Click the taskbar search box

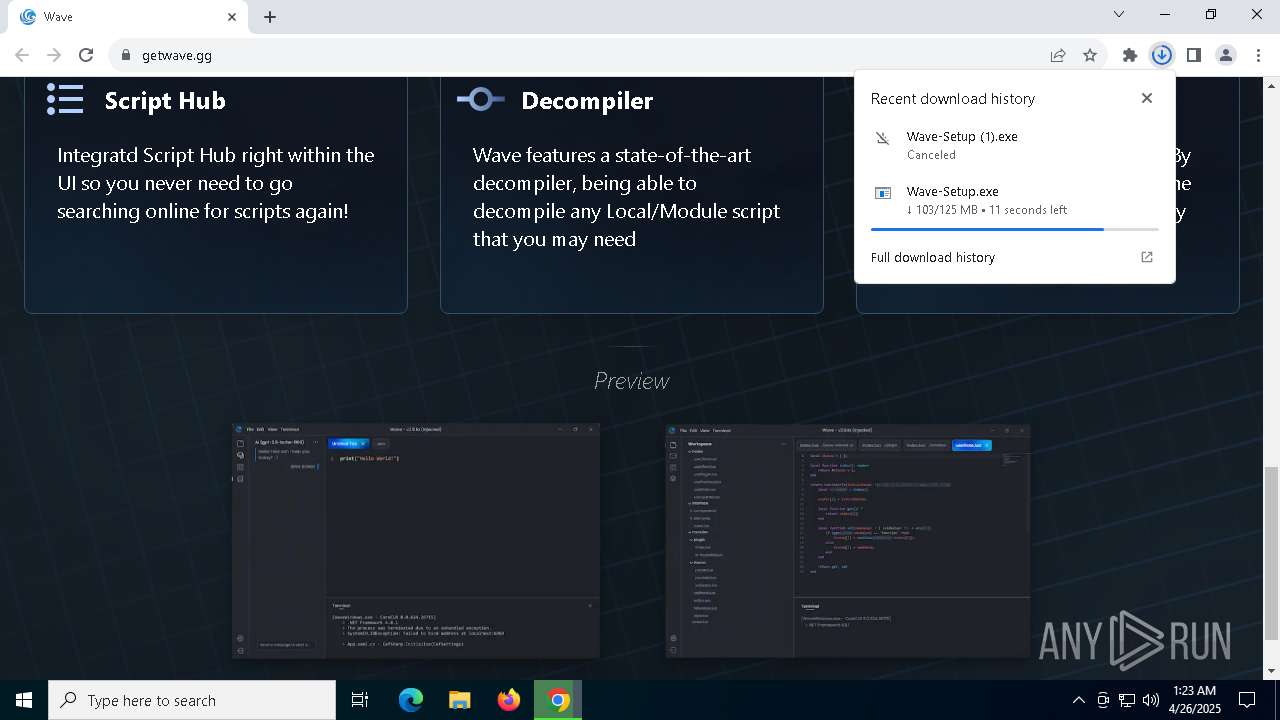(x=192, y=700)
